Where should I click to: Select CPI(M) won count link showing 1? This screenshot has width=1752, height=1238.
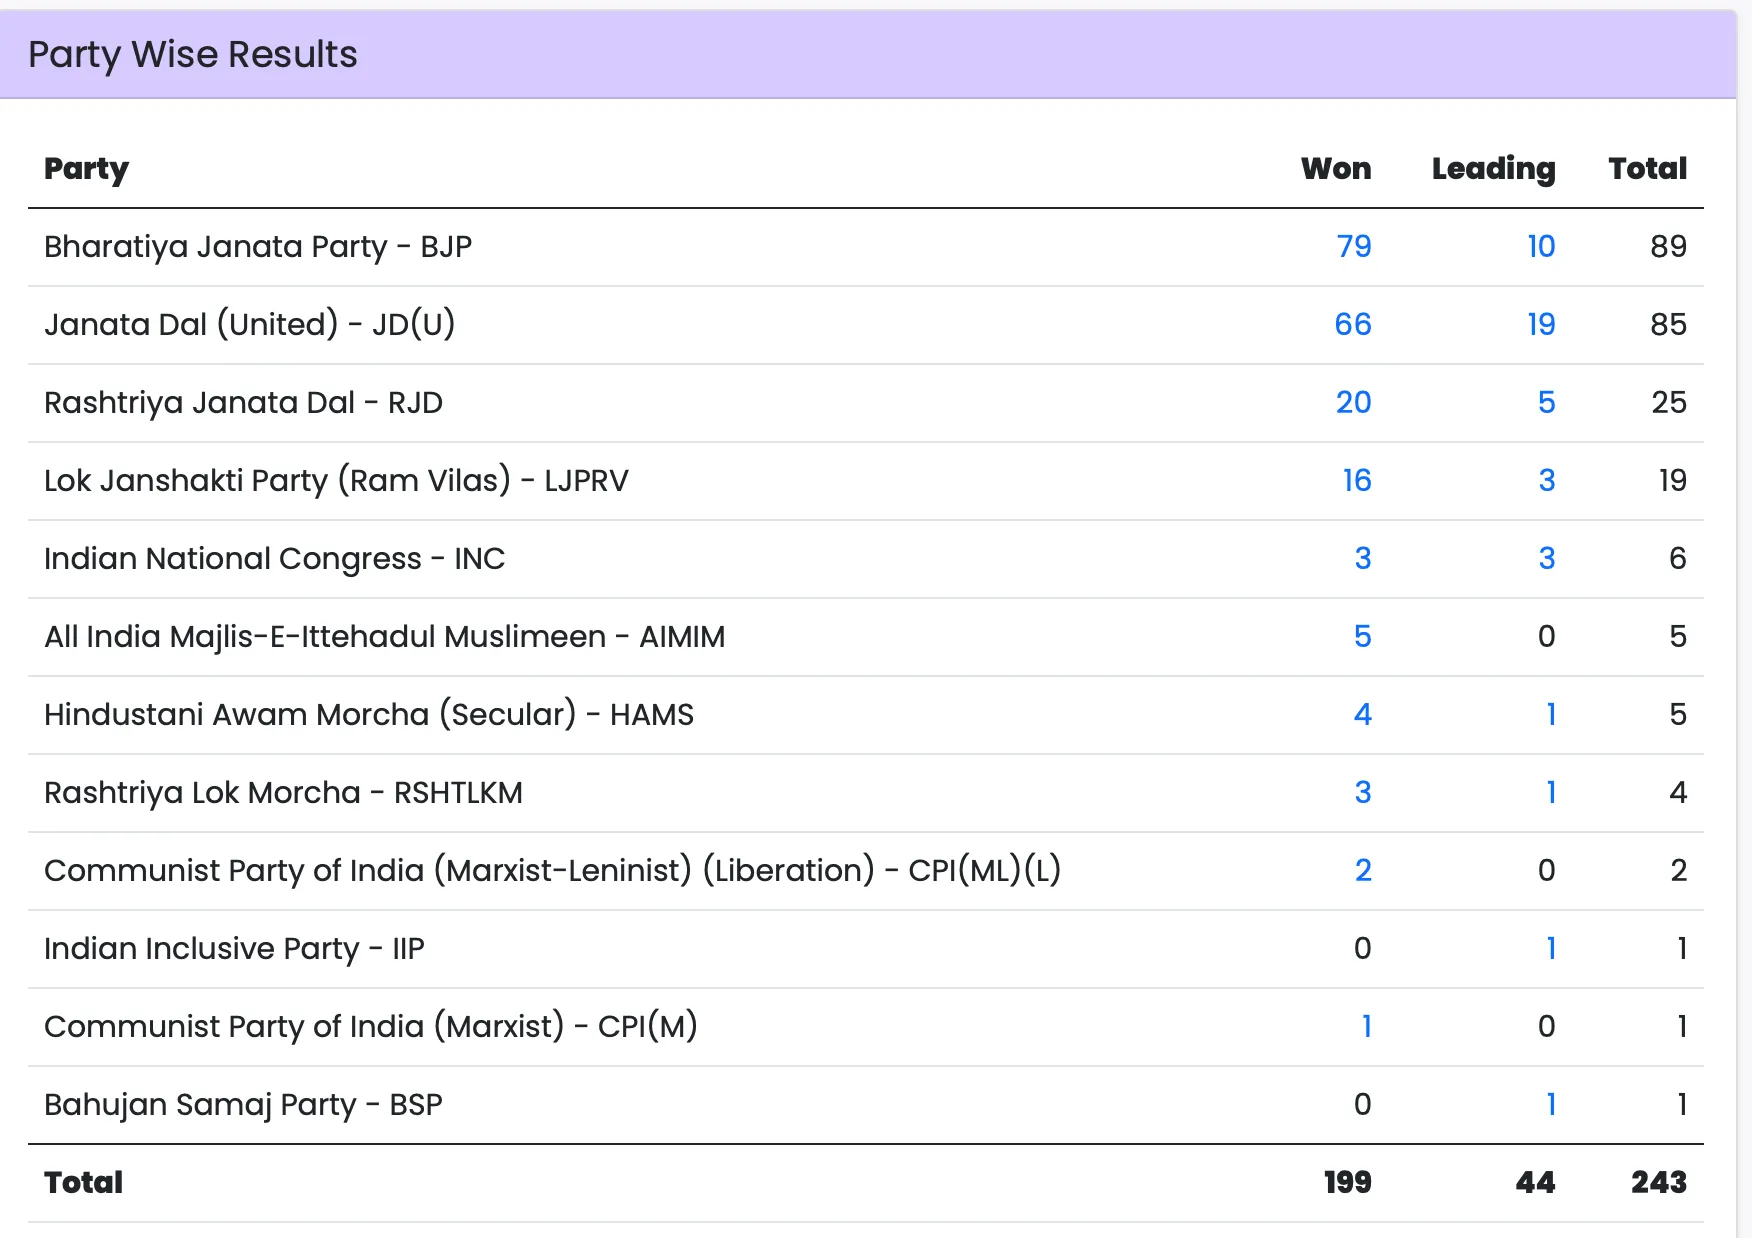click(1366, 1026)
